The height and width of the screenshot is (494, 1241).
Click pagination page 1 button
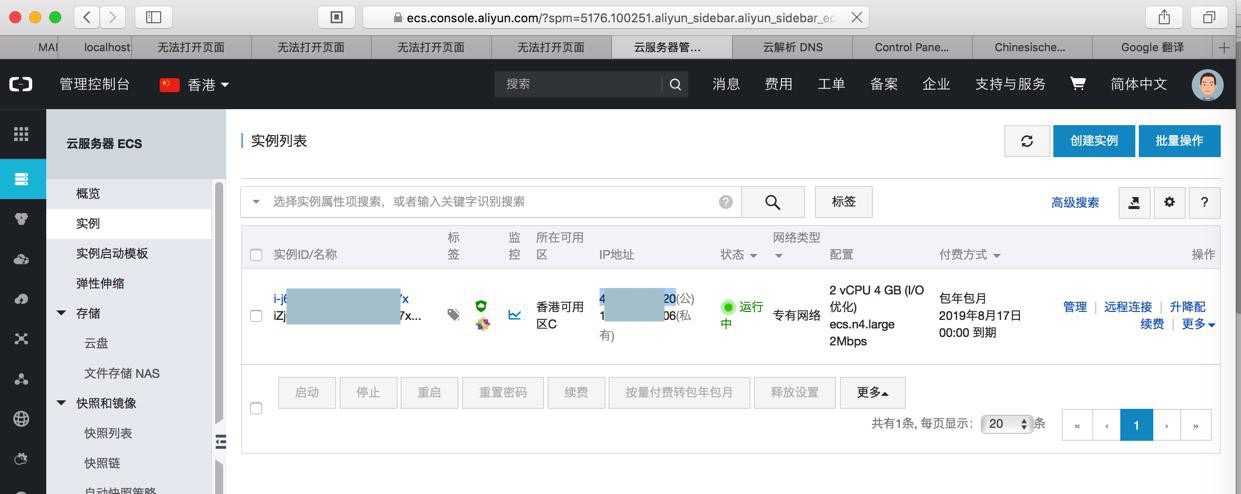pos(1136,424)
